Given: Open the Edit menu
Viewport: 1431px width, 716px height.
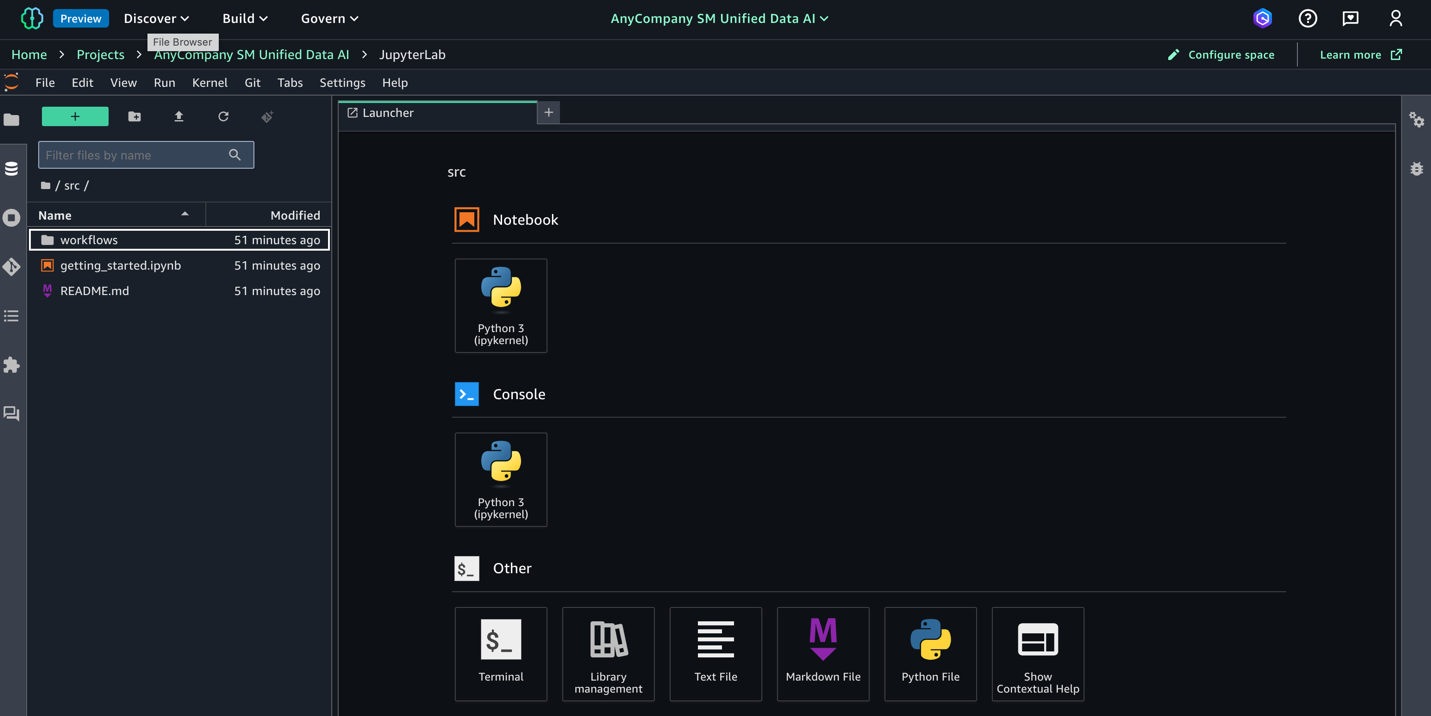Looking at the screenshot, I should point(82,83).
